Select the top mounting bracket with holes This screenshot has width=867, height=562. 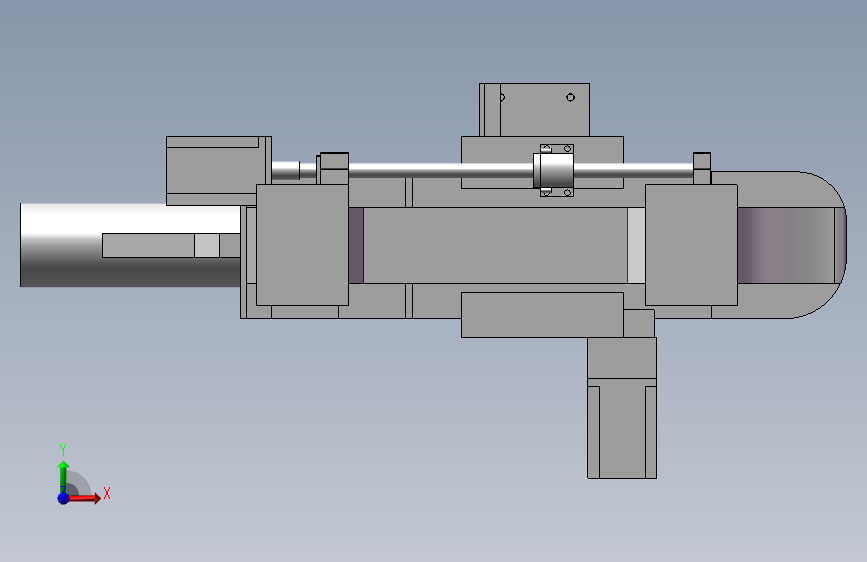pyautogui.click(x=534, y=110)
